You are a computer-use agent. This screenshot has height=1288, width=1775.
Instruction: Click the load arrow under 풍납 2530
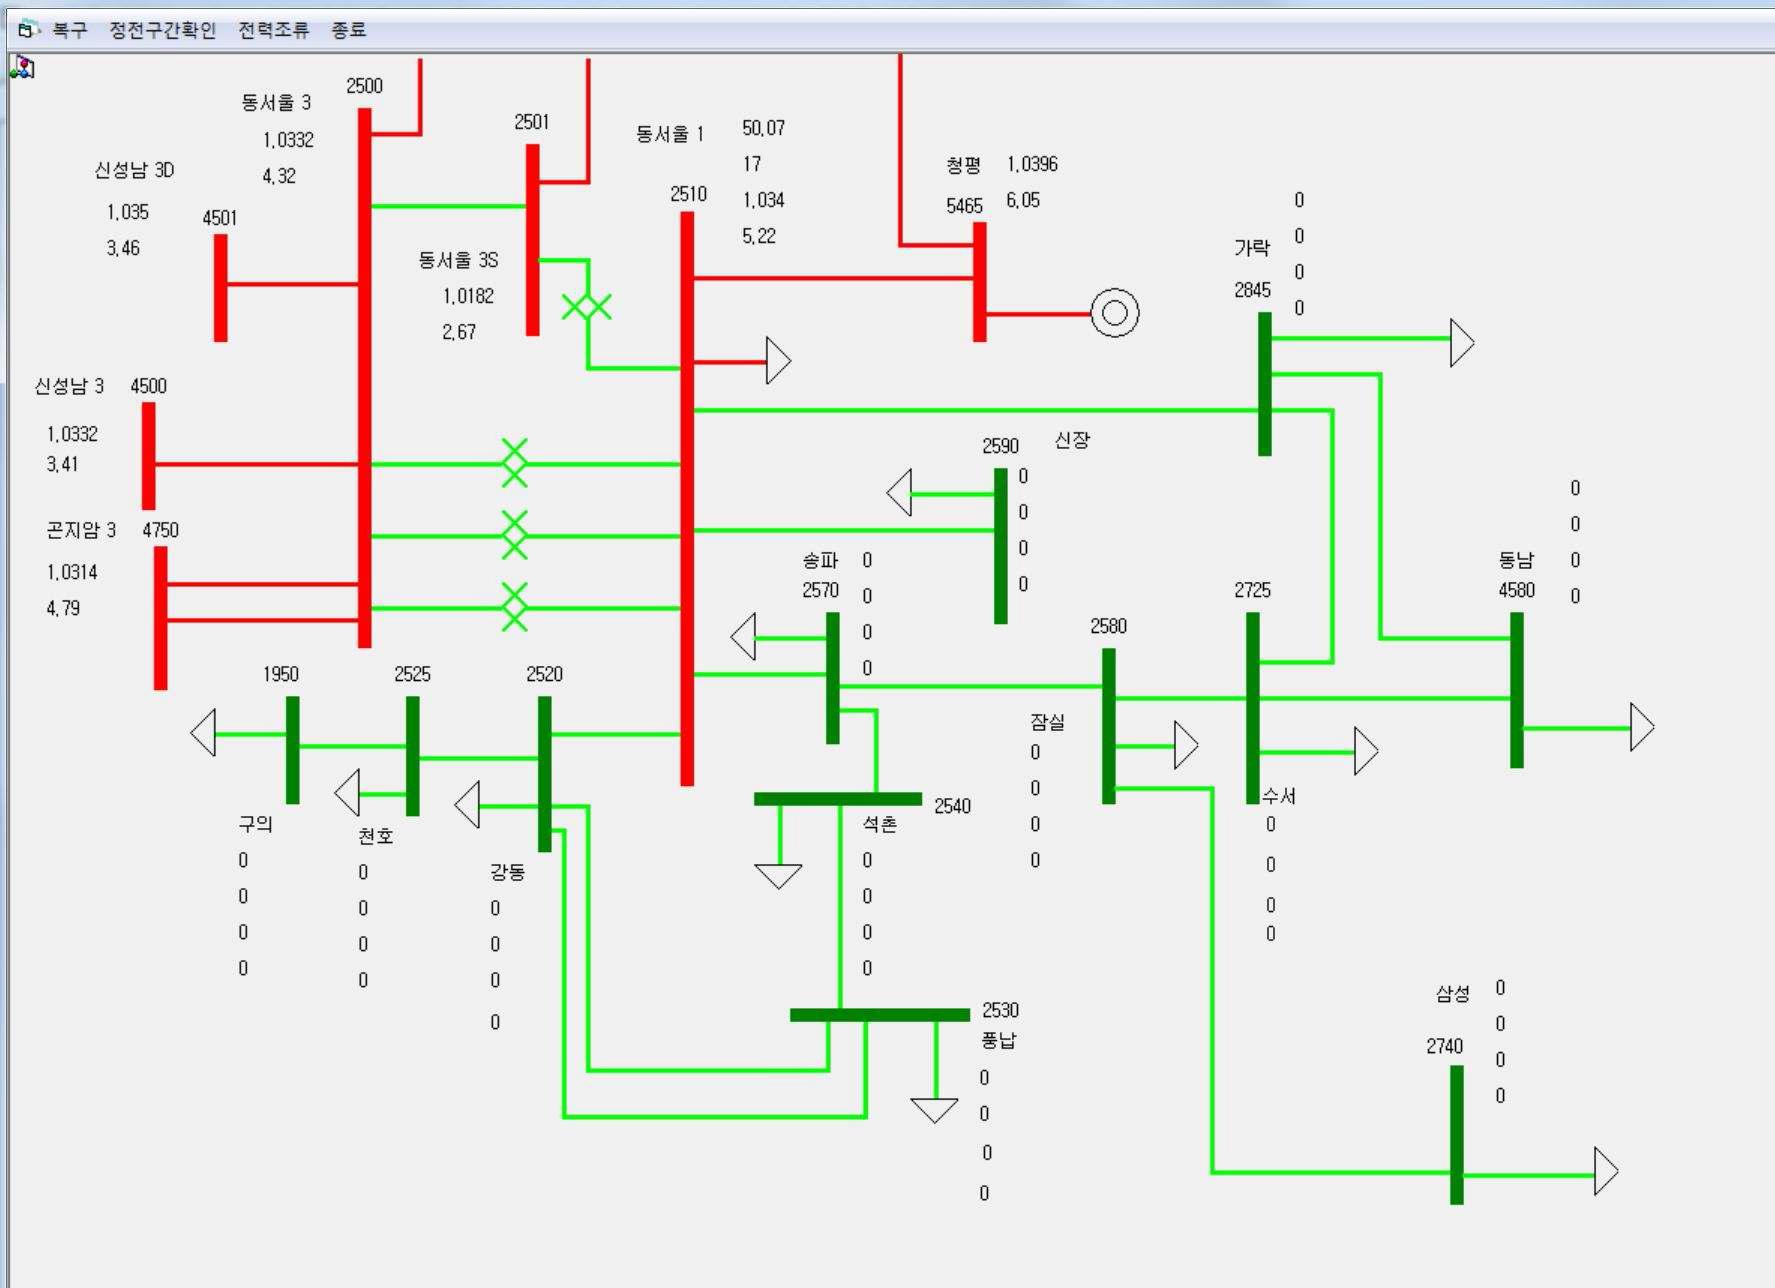[934, 1110]
